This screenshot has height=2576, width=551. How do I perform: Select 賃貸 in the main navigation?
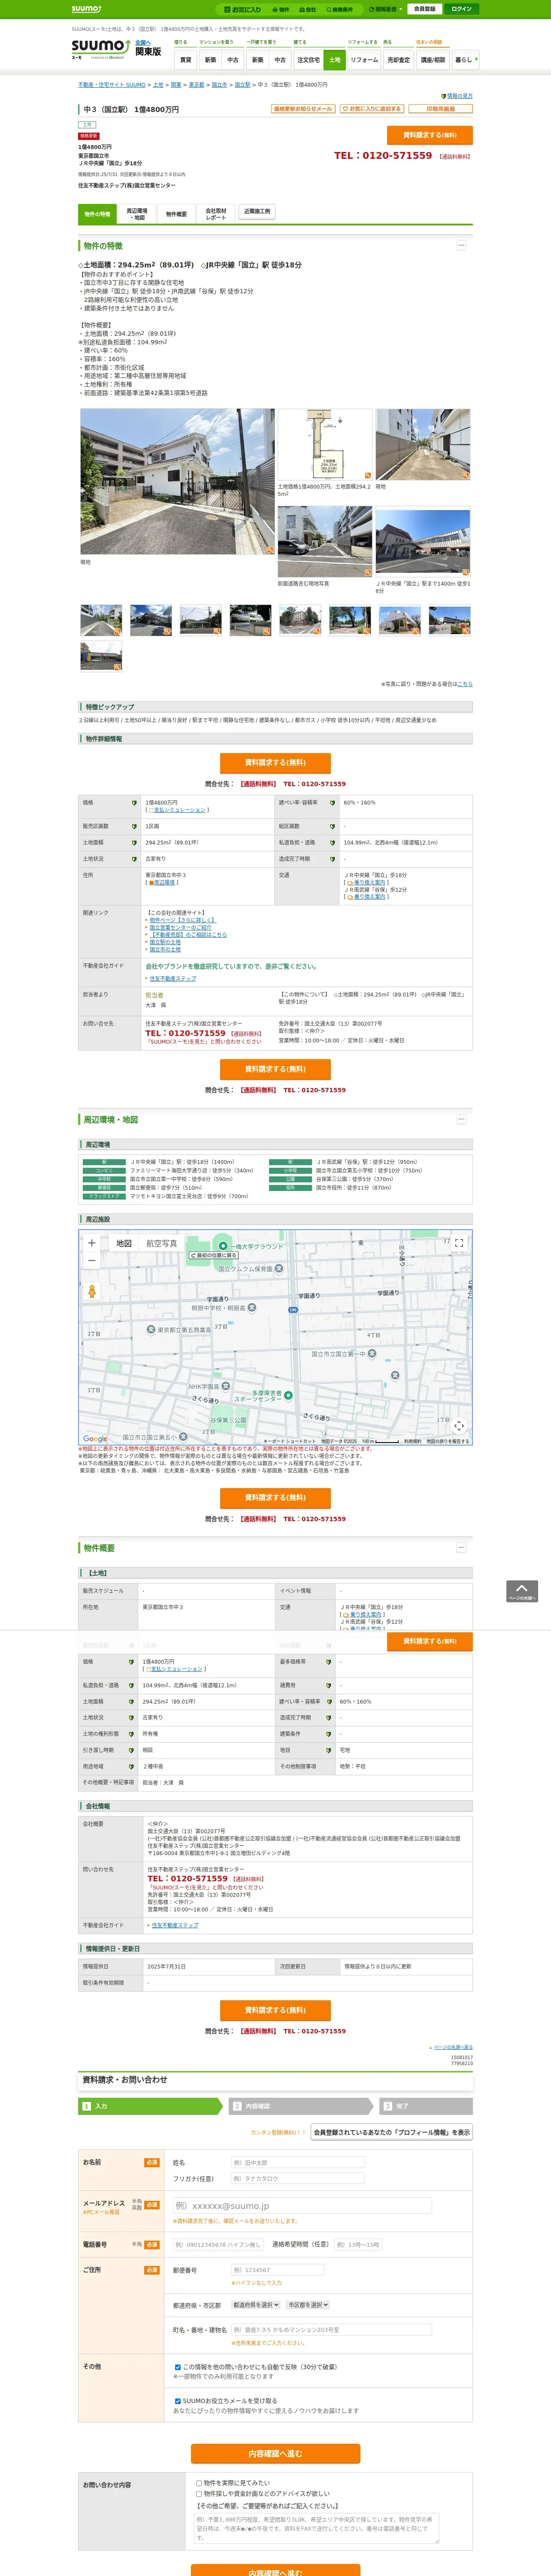coord(185,60)
